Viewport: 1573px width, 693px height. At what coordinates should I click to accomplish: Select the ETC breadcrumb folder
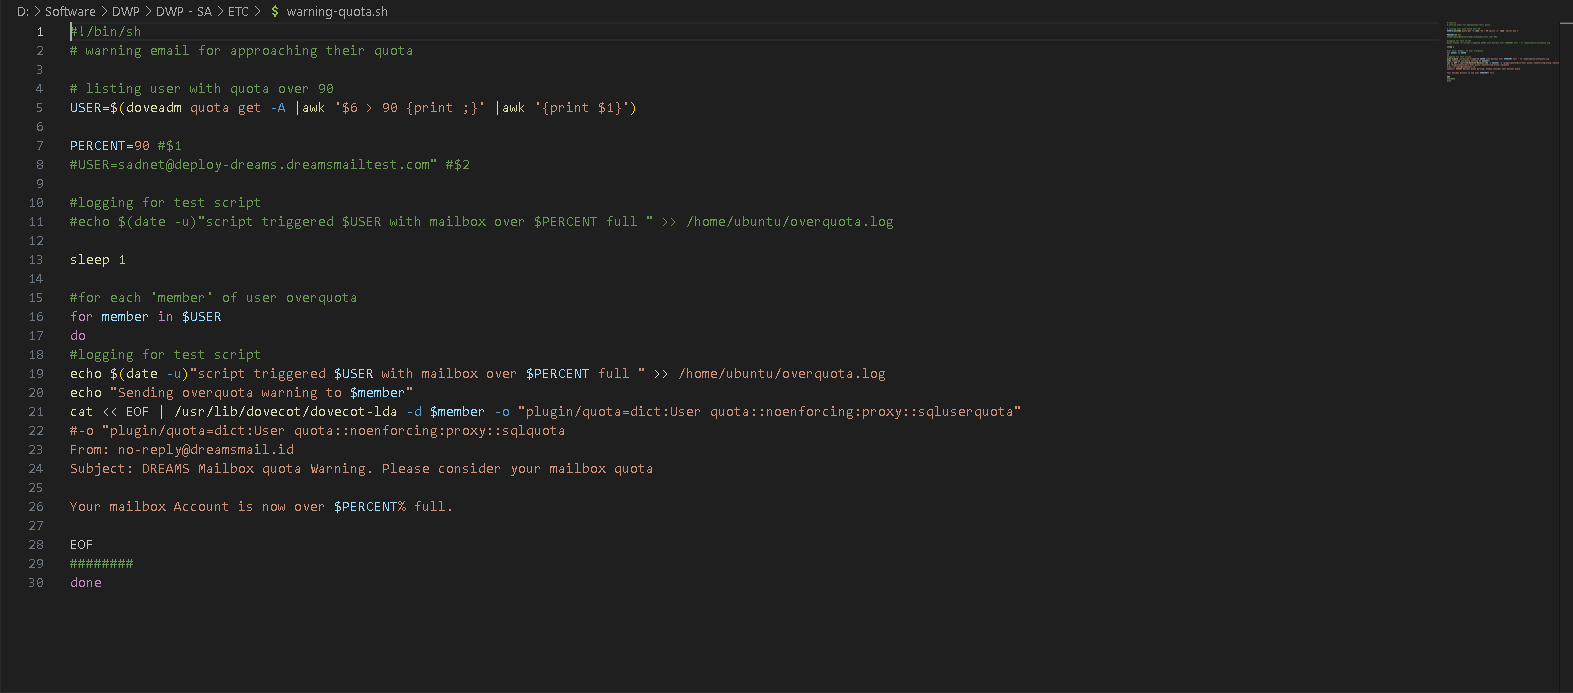(x=238, y=12)
